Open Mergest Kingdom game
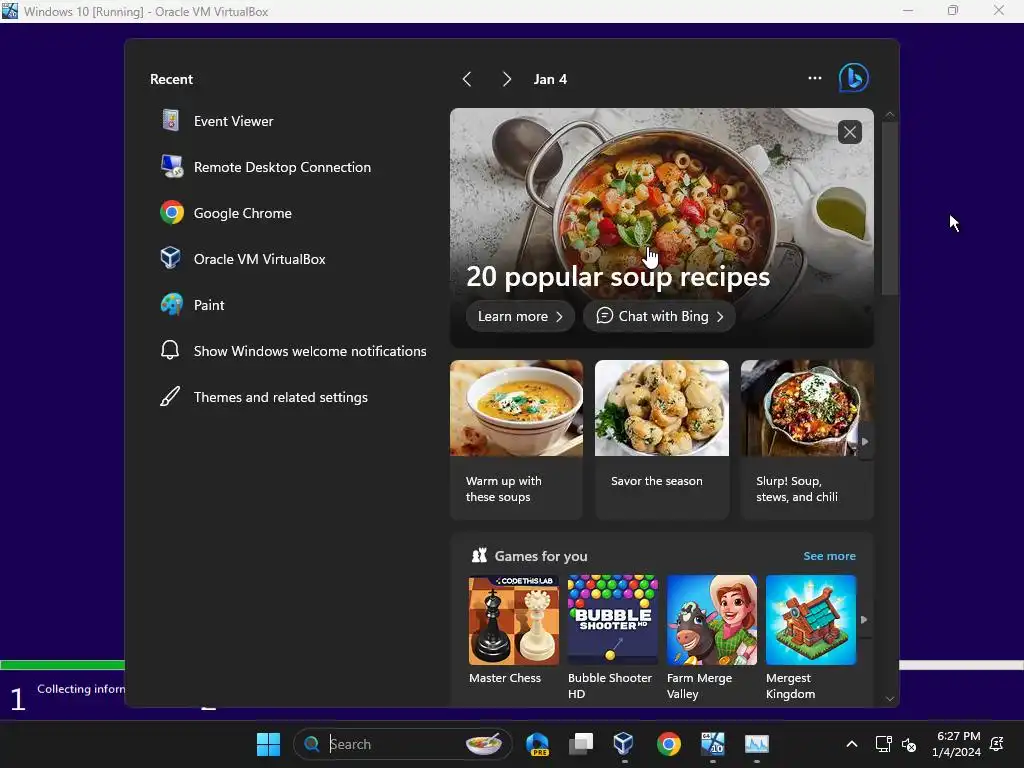 [x=810, y=638]
